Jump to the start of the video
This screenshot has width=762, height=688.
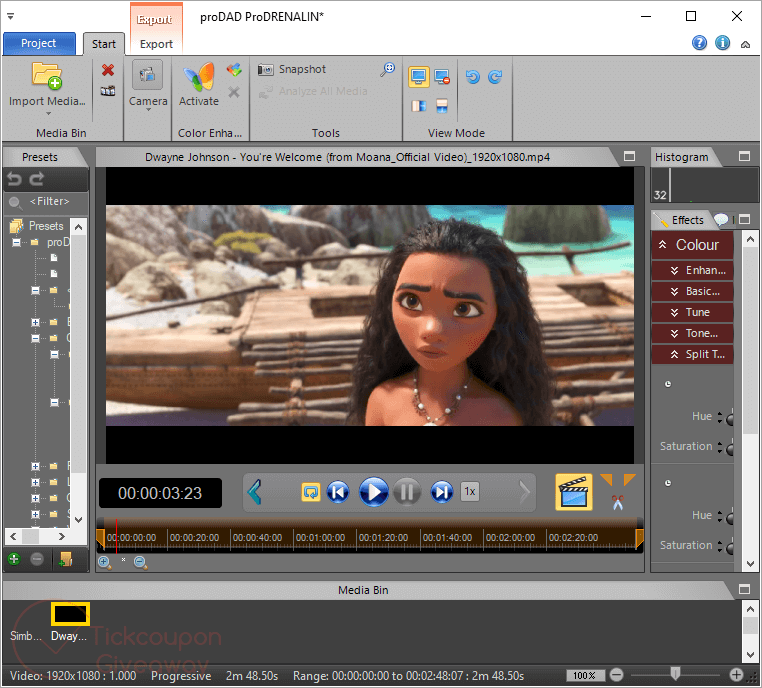(338, 492)
